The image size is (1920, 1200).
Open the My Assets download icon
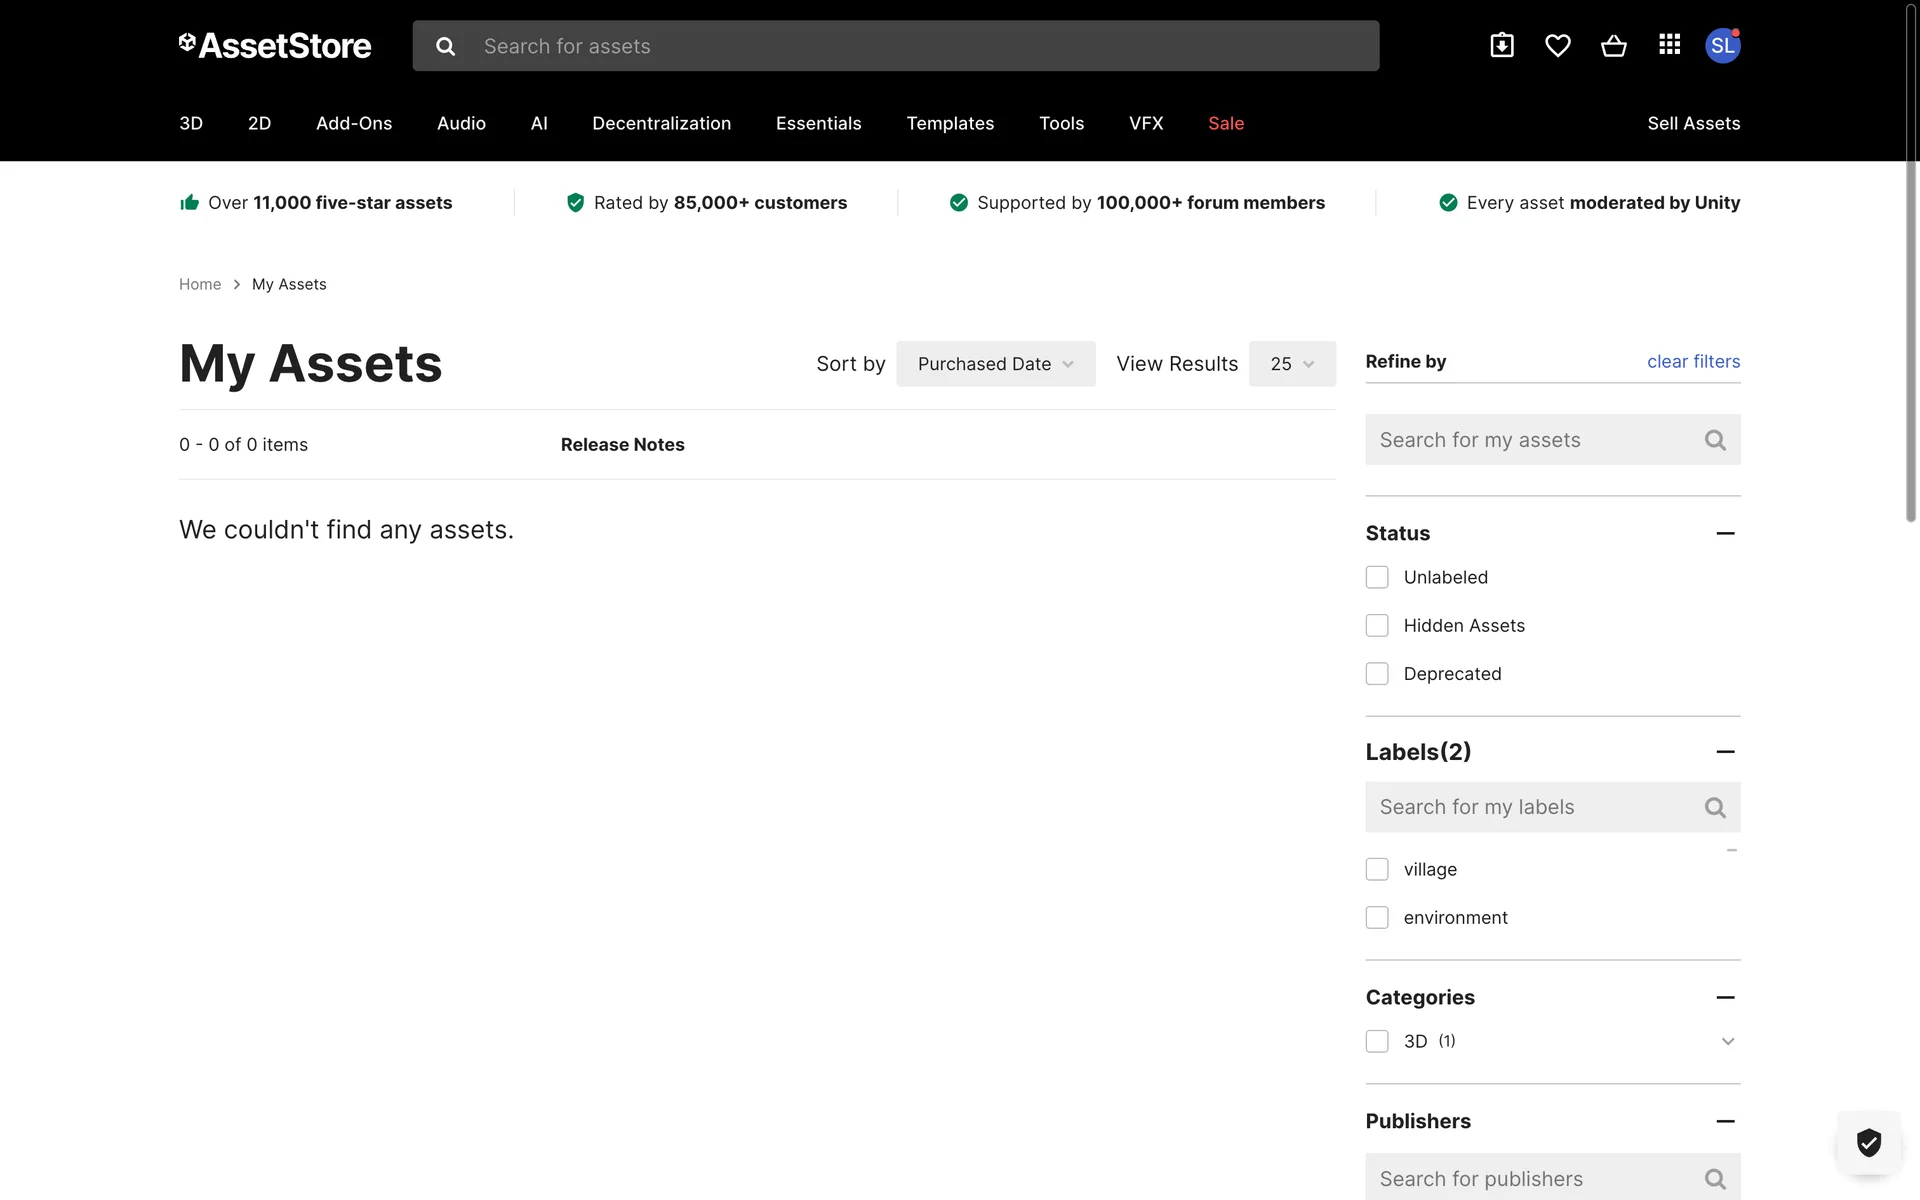[1502, 46]
